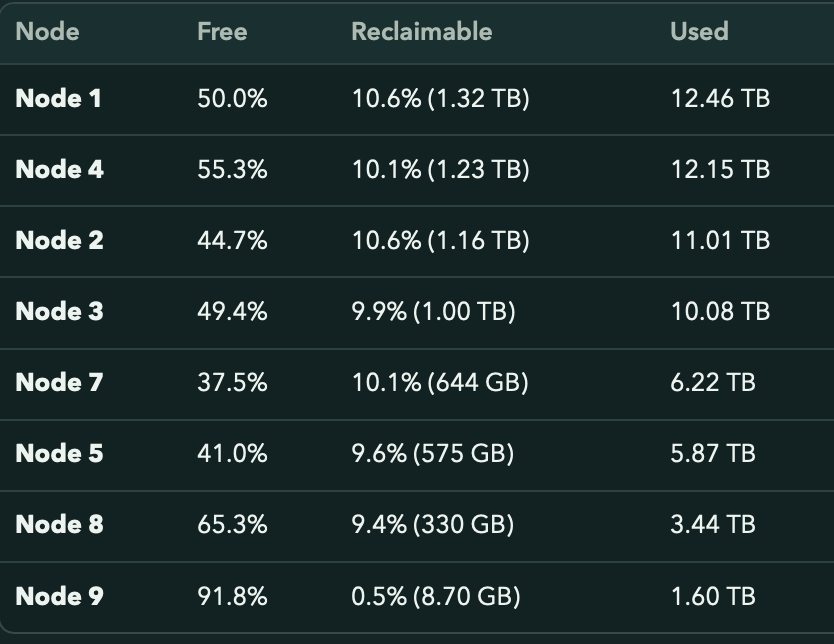Sort by the Free column header

[222, 31]
